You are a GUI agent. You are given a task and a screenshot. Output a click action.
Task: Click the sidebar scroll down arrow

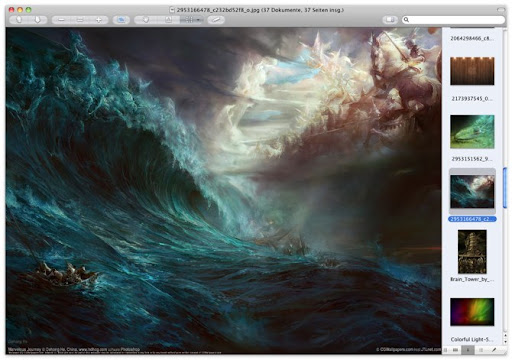pyautogui.click(x=505, y=341)
